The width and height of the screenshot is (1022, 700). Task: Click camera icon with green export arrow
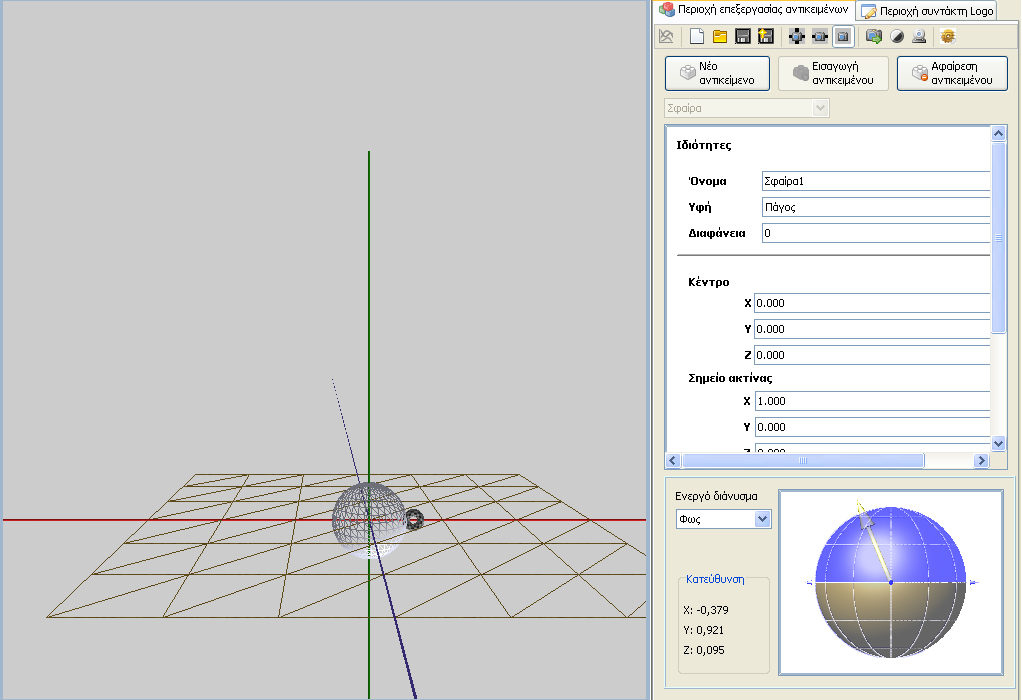(873, 36)
